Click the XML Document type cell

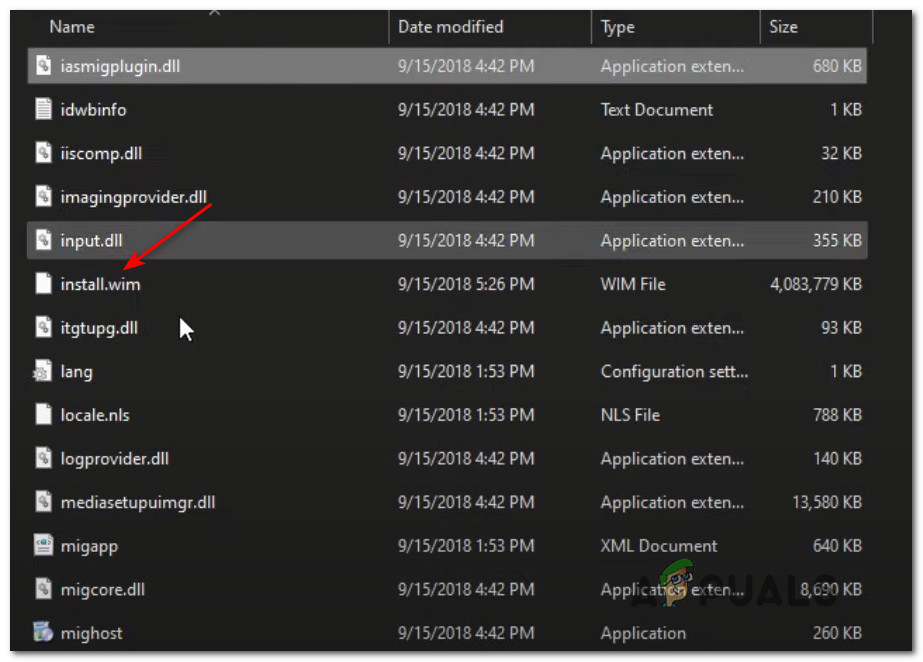[x=659, y=545]
